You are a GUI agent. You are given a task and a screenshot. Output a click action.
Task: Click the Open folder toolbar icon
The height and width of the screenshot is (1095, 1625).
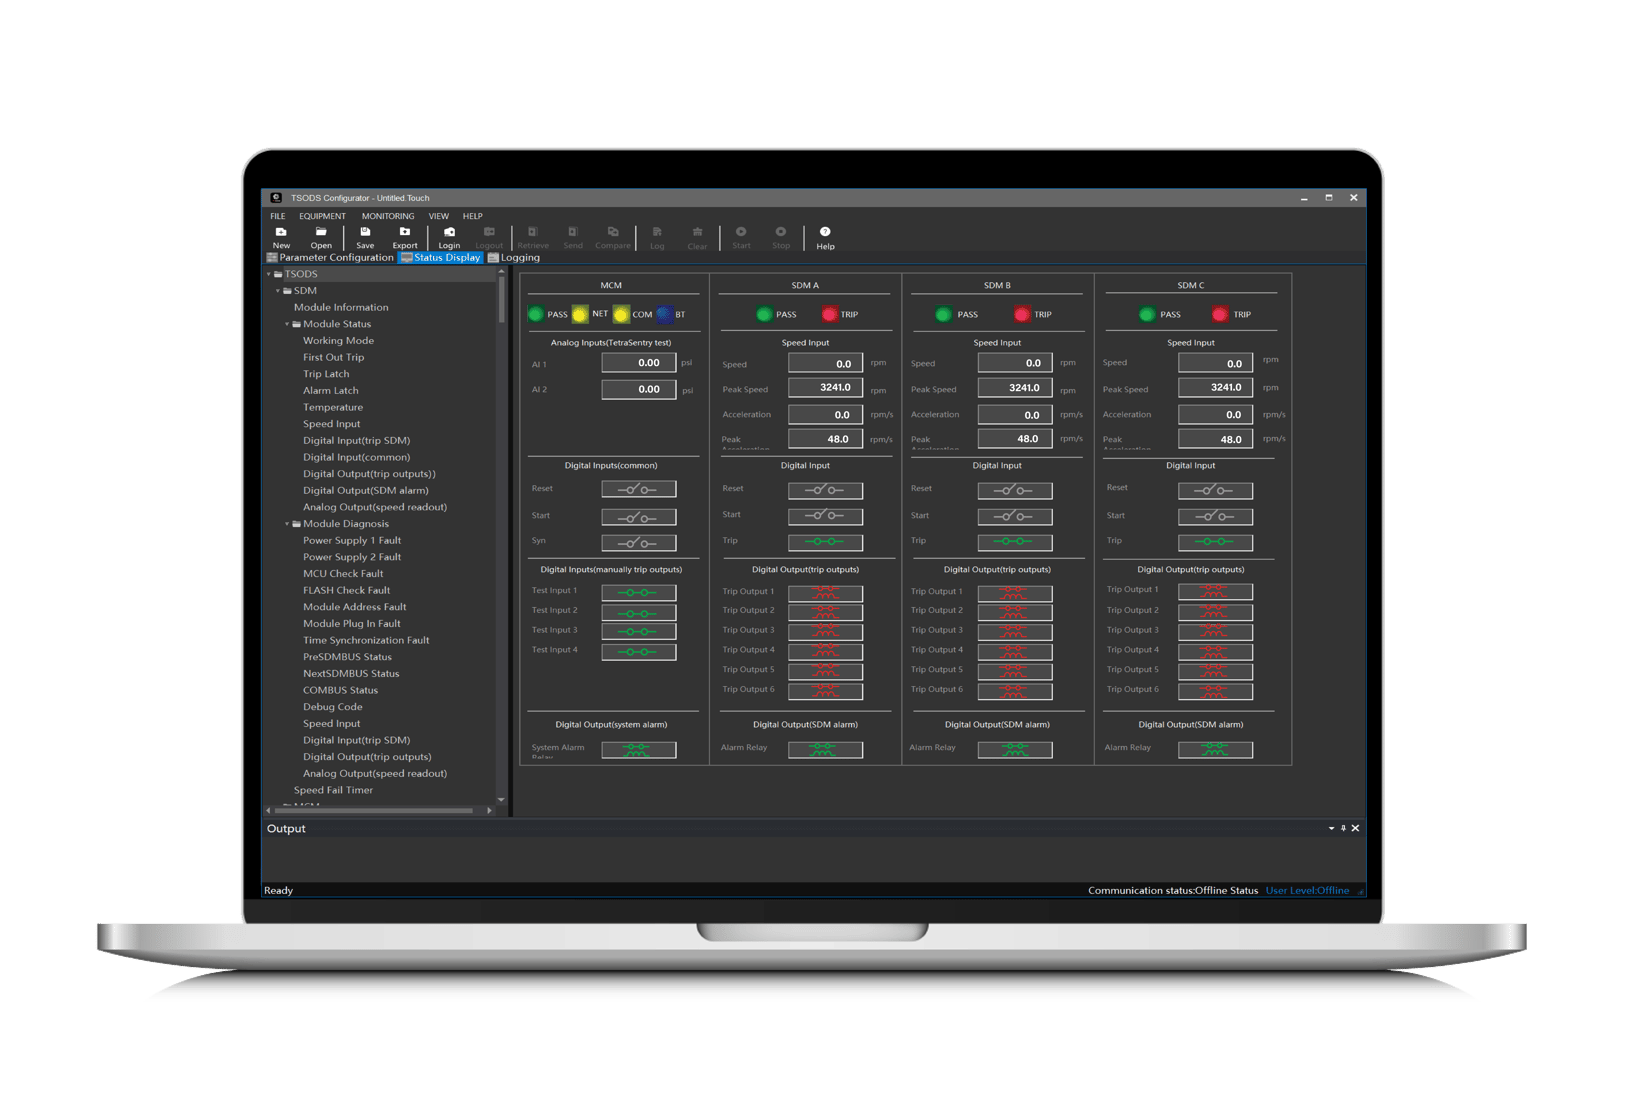(321, 233)
